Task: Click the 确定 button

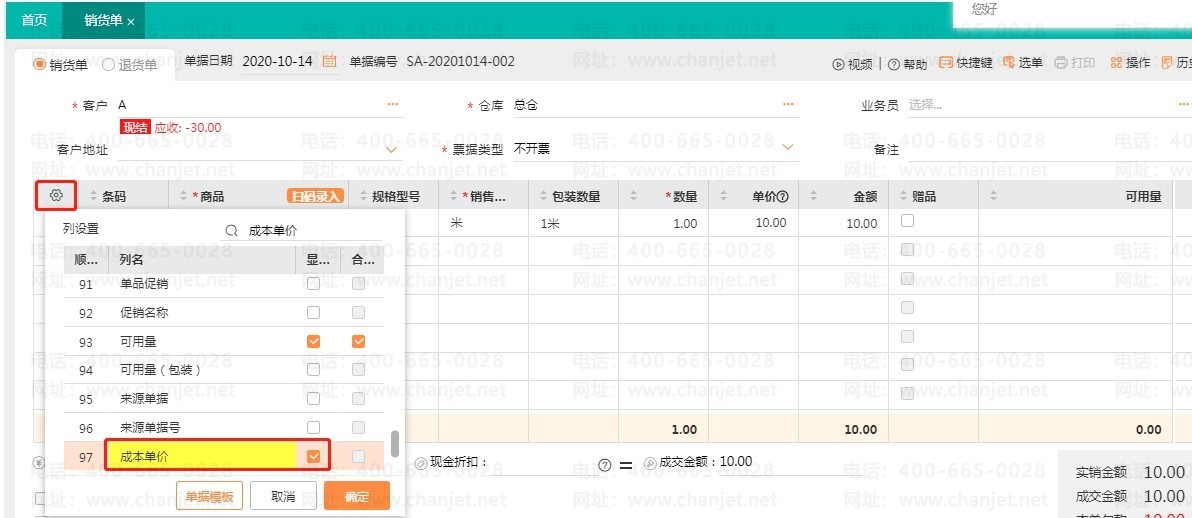Action: tap(356, 496)
